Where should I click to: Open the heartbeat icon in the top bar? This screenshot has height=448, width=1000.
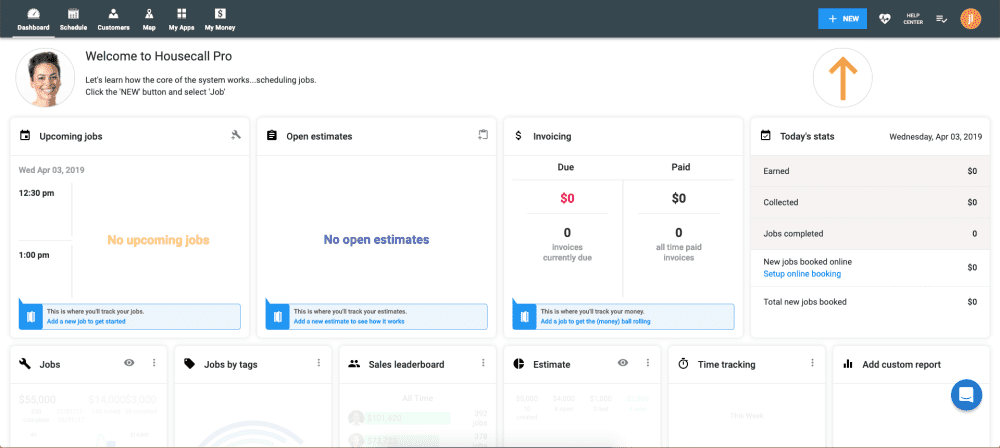coord(884,19)
